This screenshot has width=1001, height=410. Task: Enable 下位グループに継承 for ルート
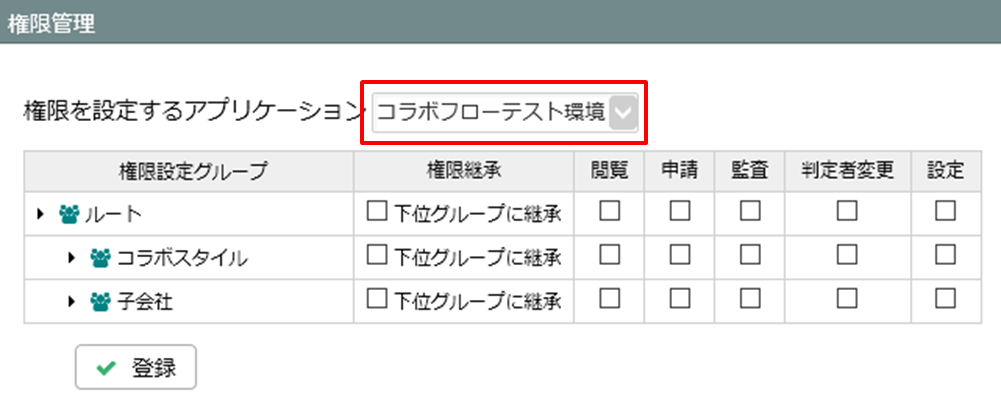tap(377, 211)
